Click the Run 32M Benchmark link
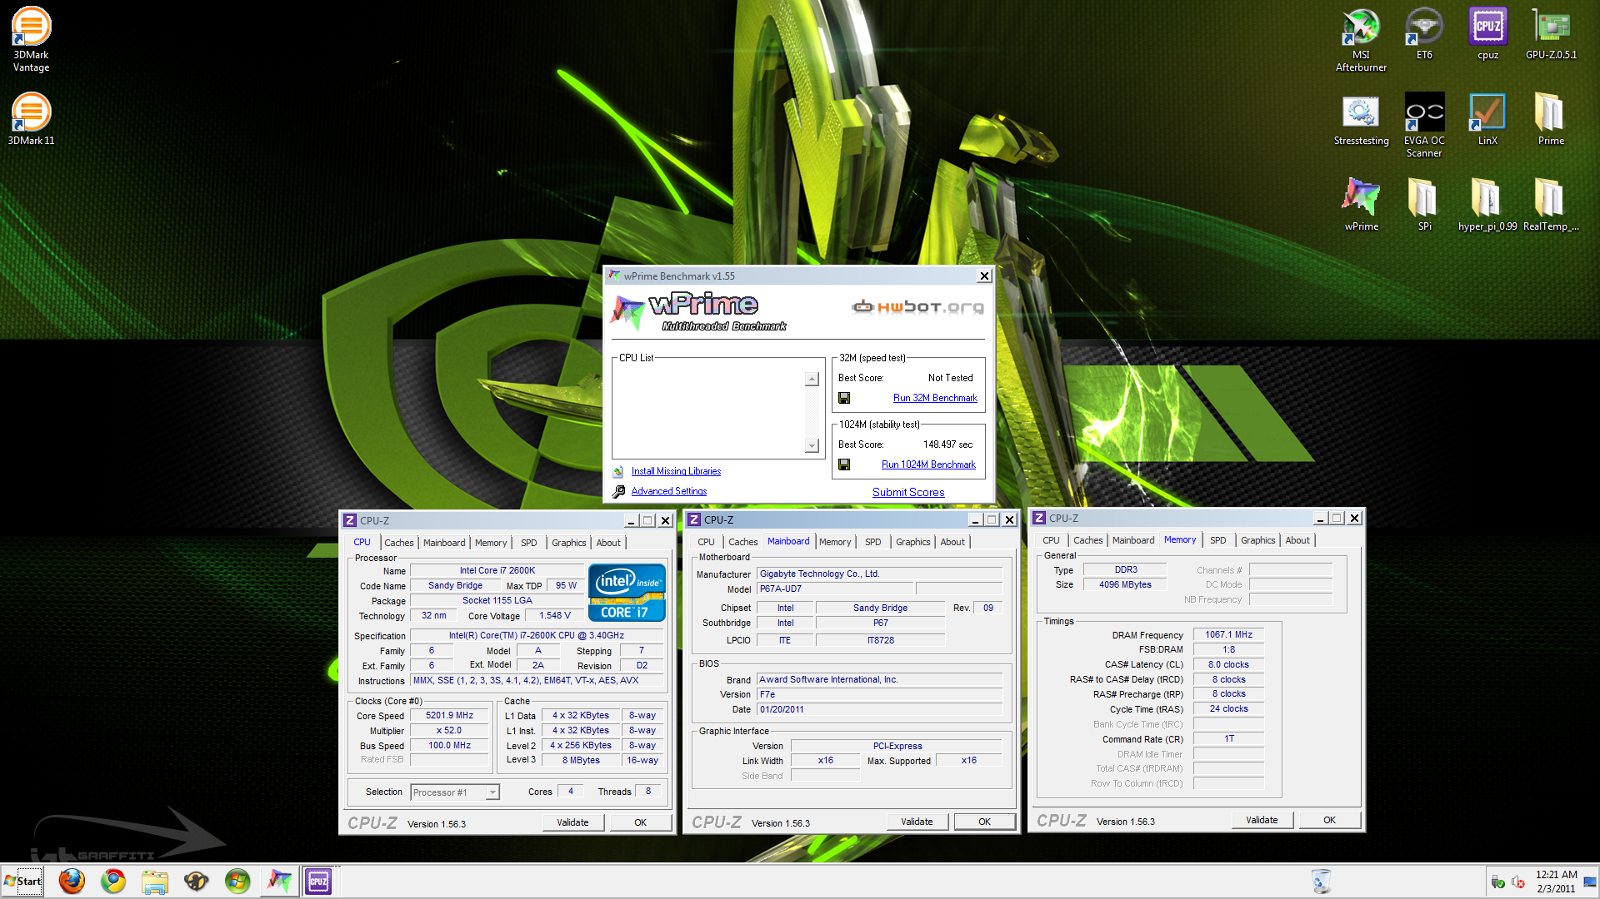This screenshot has height=899, width=1600. 935,398
